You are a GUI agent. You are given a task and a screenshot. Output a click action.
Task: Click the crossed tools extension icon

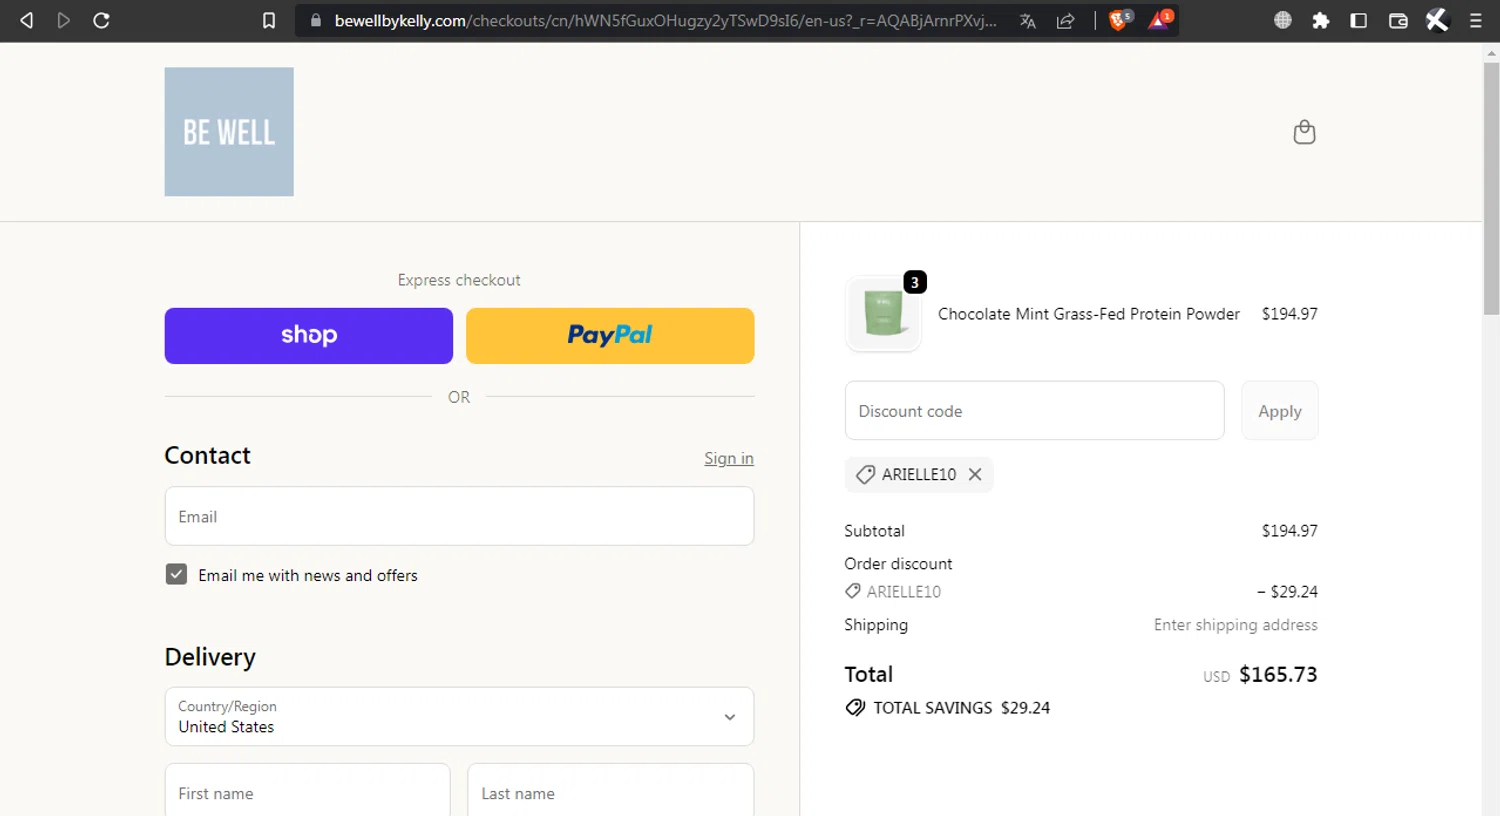(1437, 20)
